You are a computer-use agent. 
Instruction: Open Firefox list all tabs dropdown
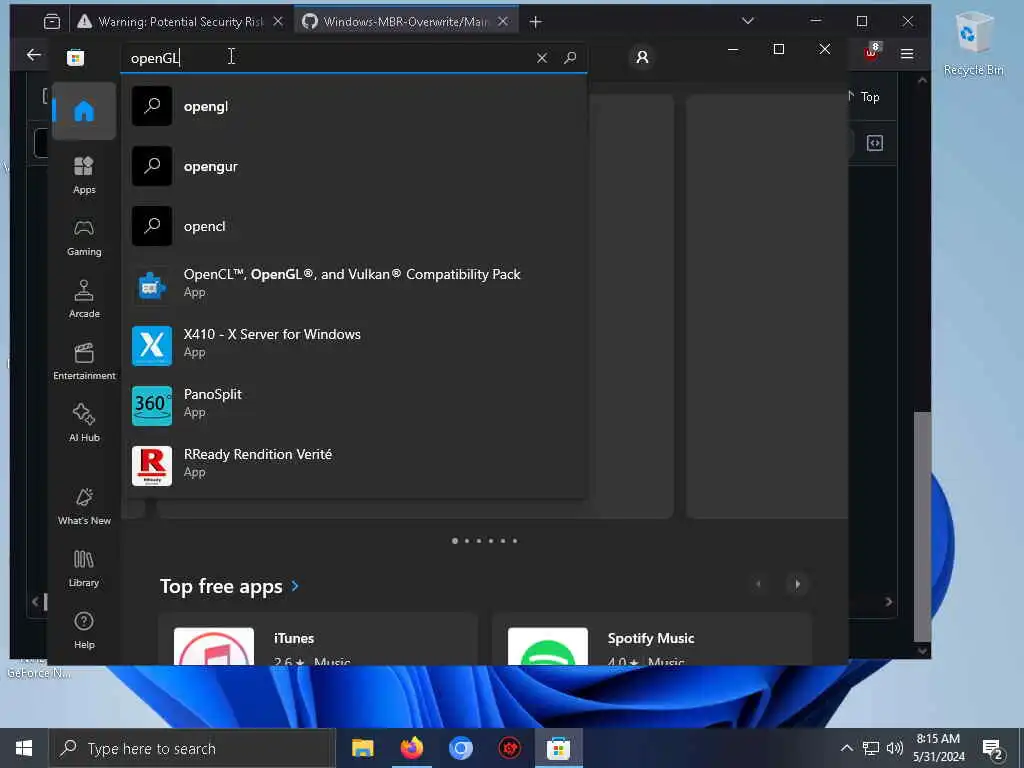coord(748,21)
